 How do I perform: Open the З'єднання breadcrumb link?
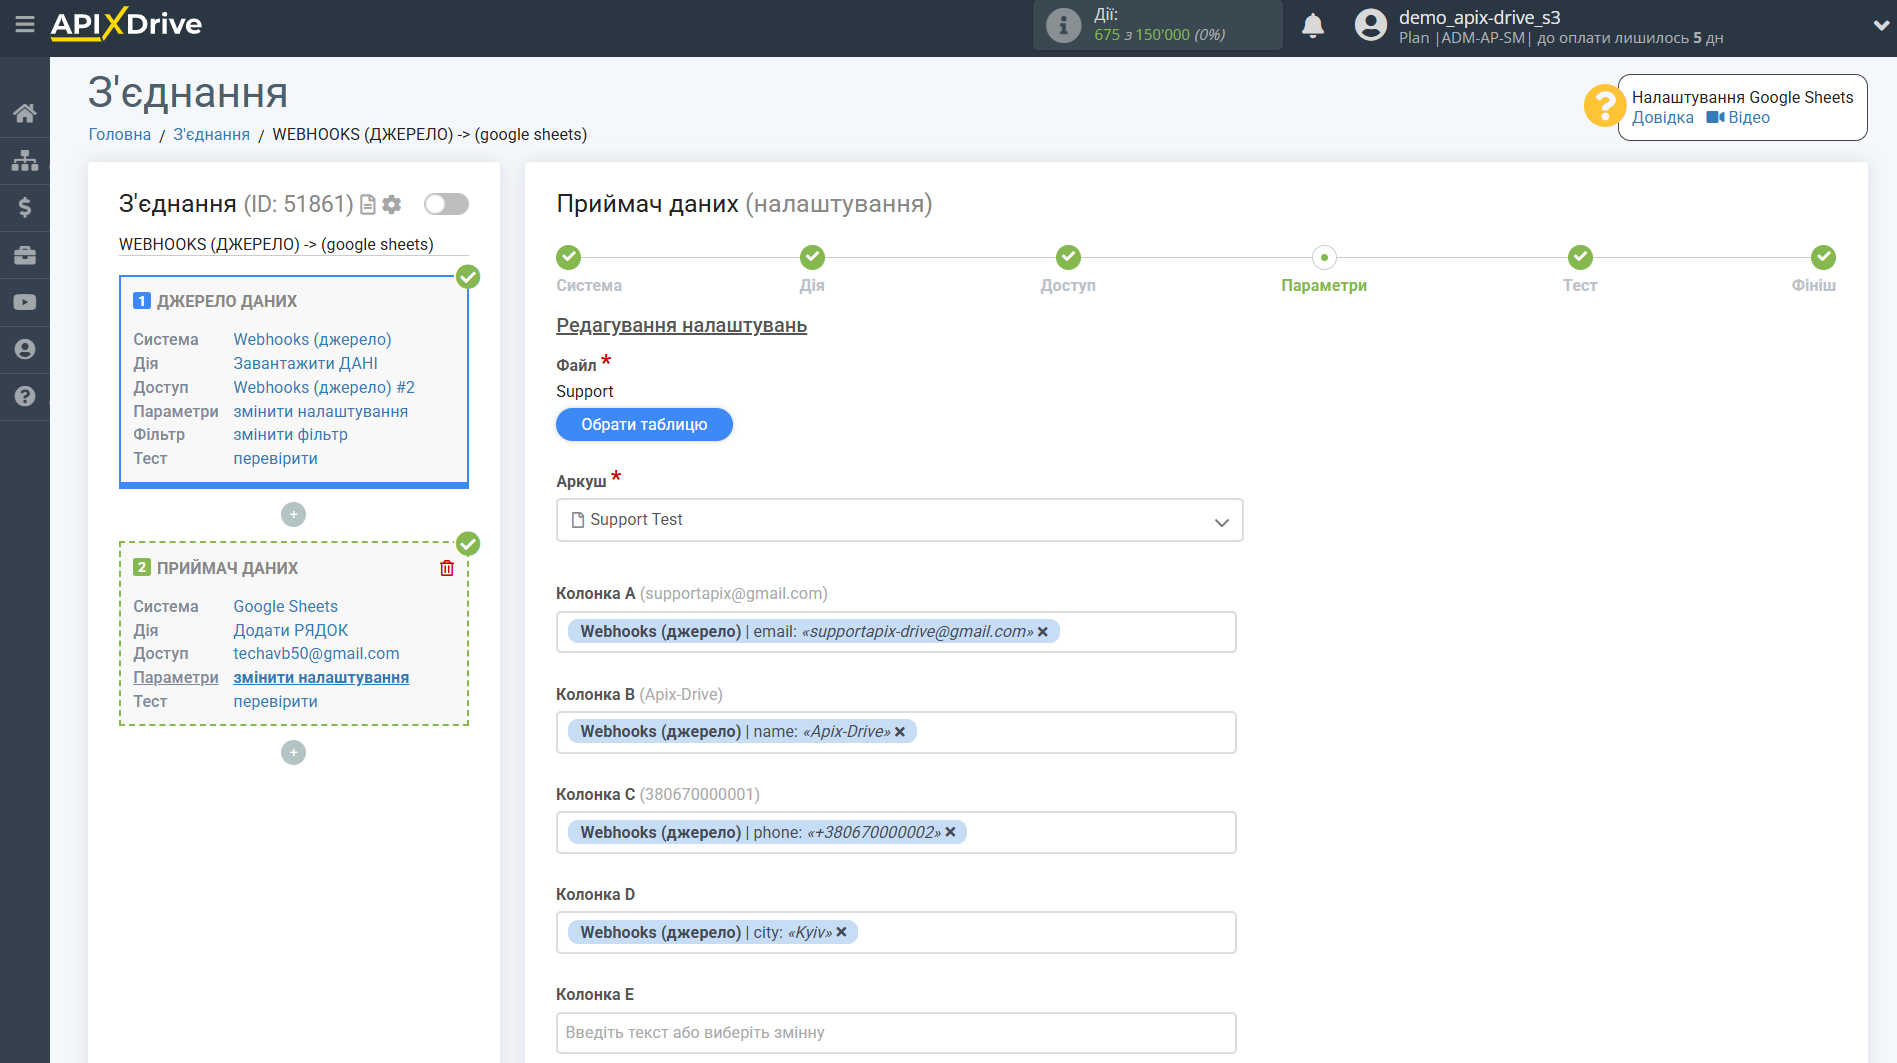(211, 134)
